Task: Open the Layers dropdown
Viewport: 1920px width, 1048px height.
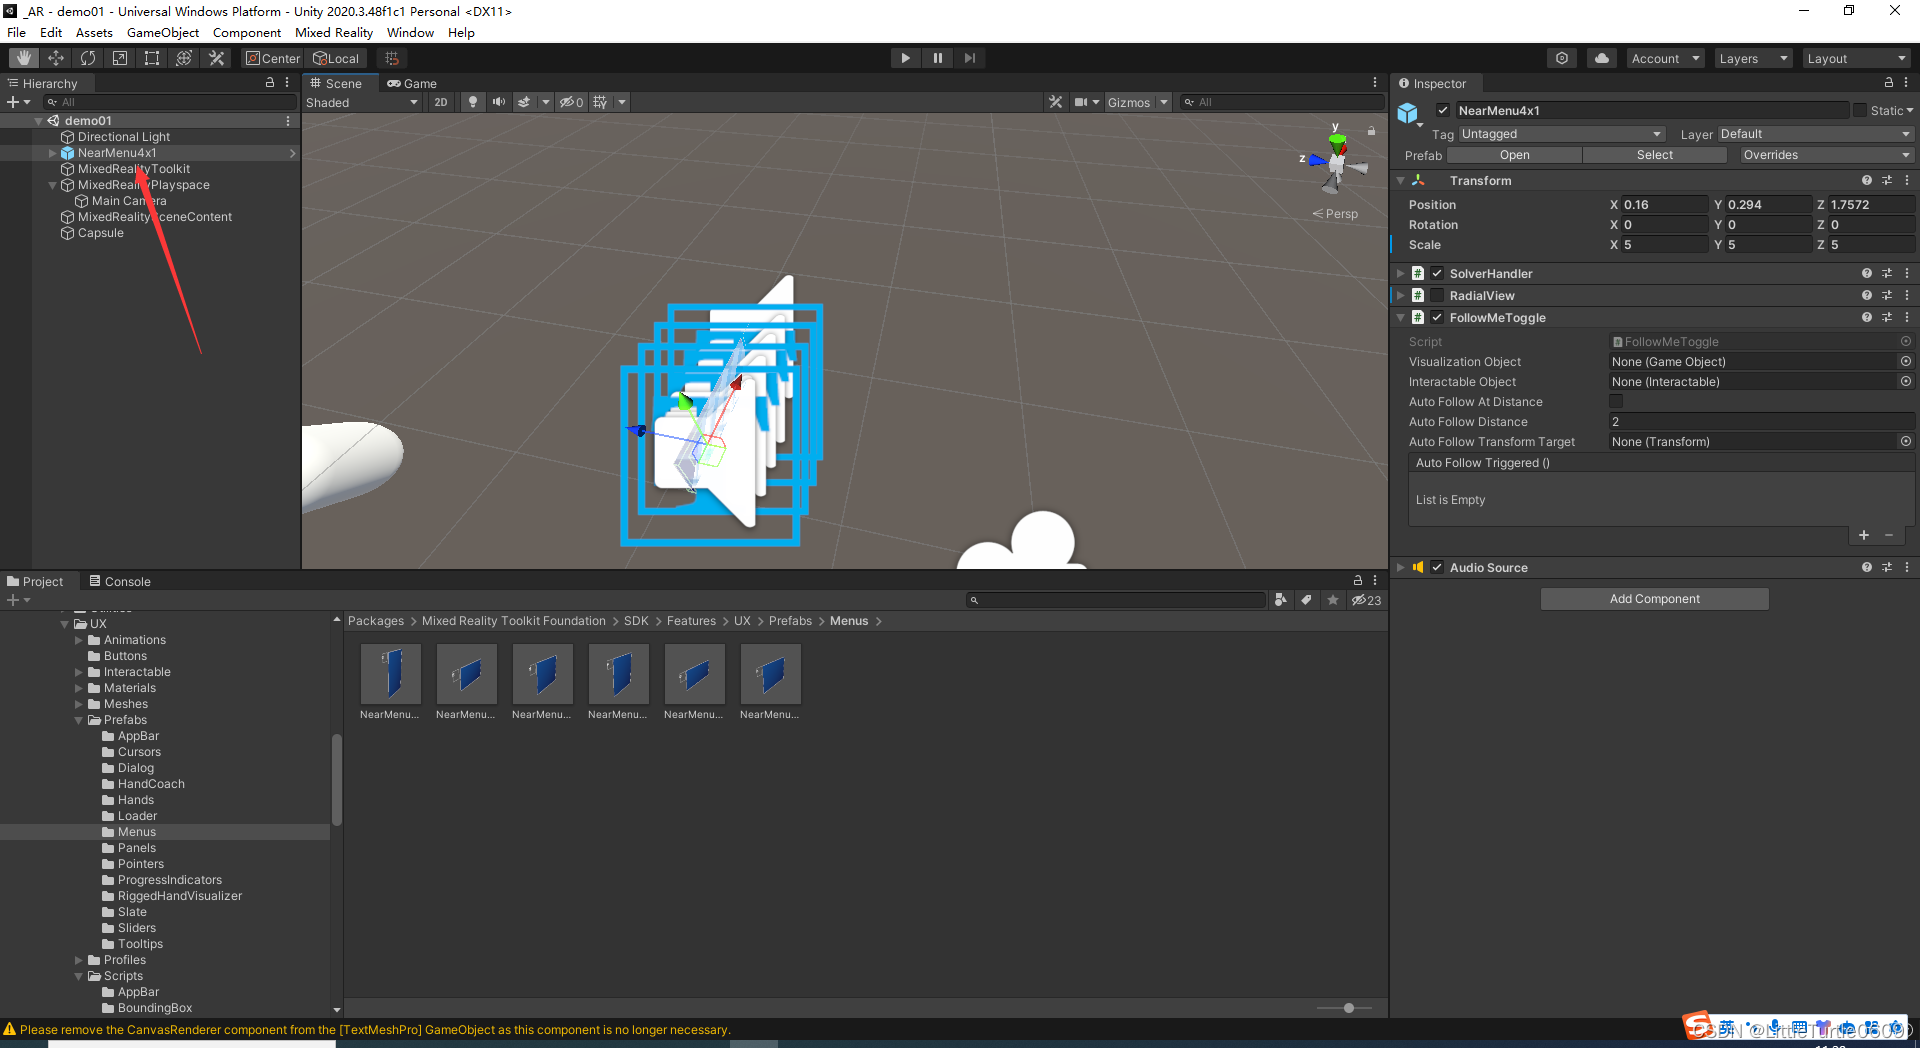Action: pyautogui.click(x=1753, y=58)
